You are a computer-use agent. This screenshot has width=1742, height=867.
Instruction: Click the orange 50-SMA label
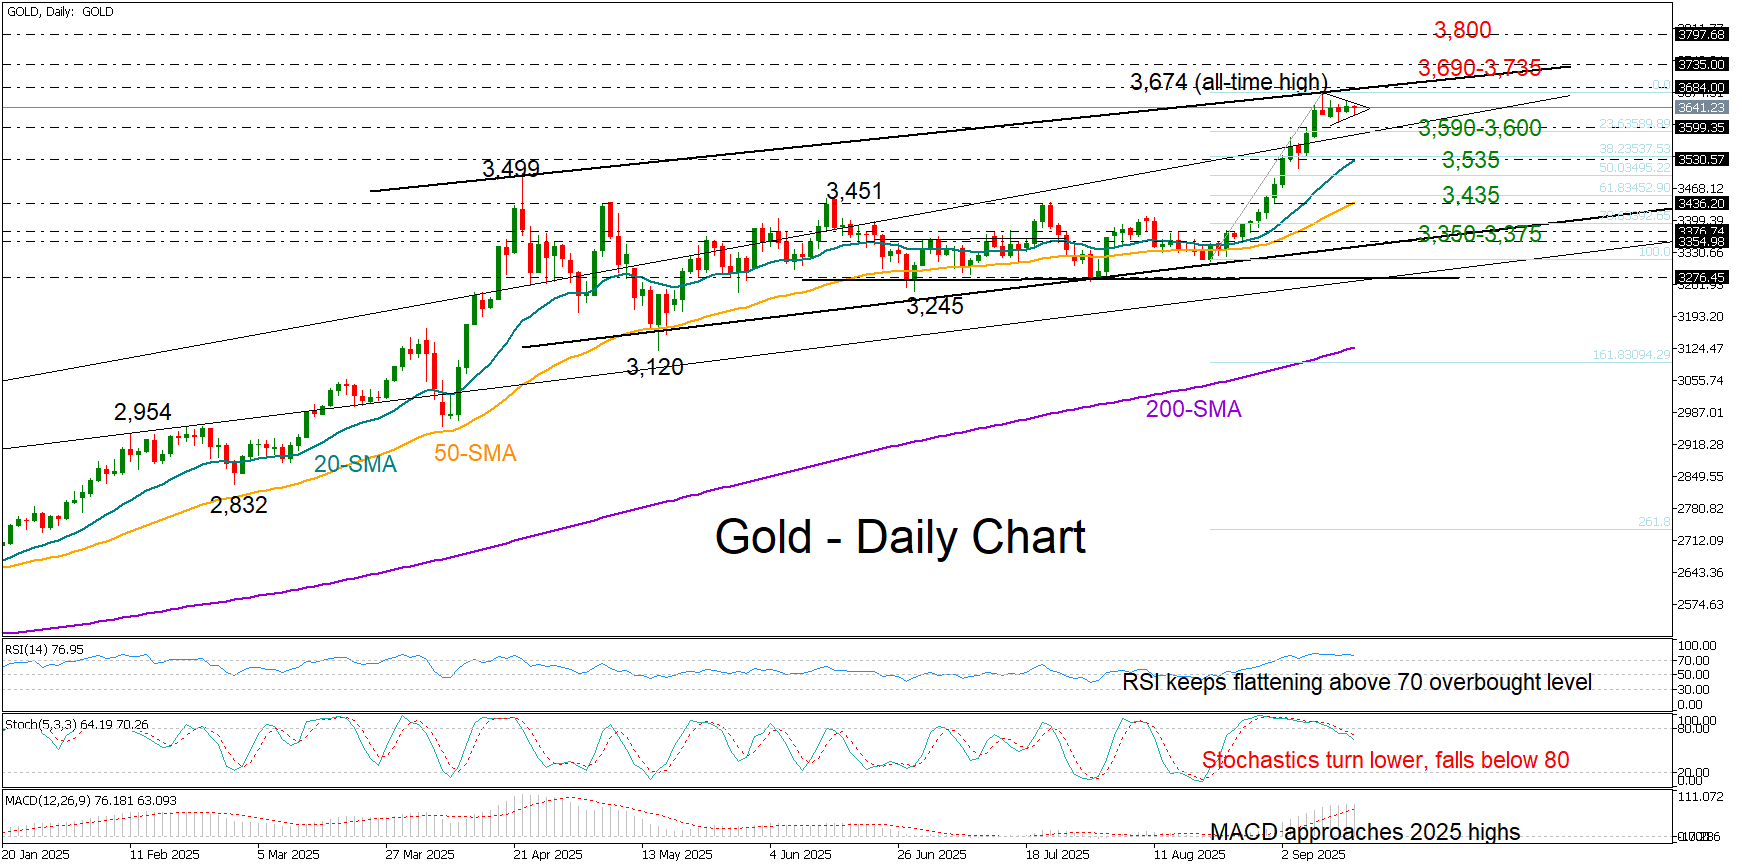point(475,453)
